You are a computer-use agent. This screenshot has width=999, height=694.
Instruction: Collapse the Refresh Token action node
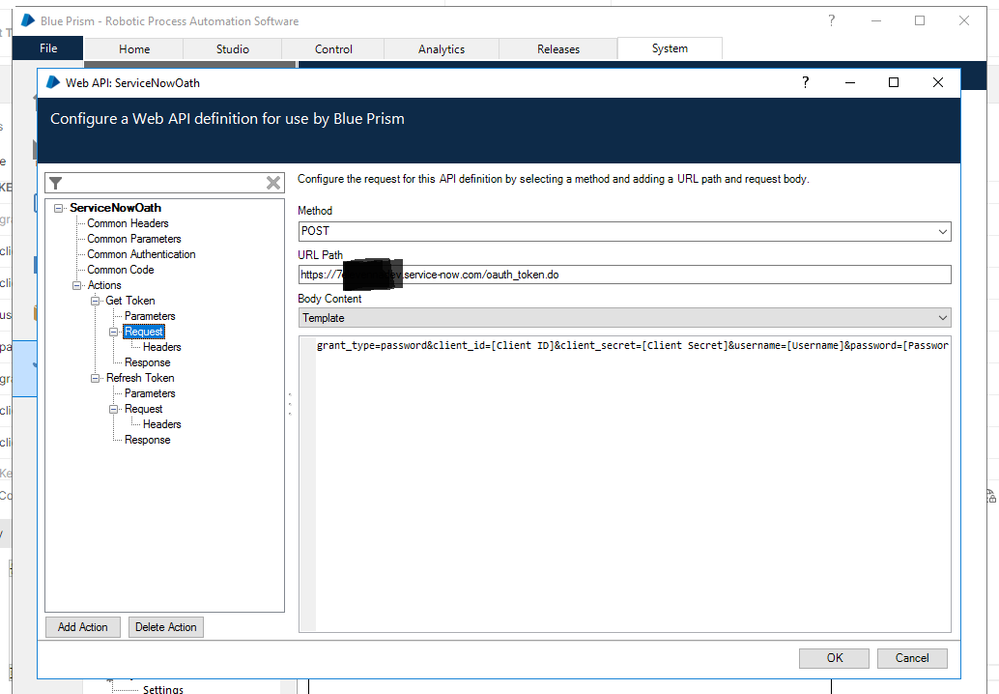click(95, 379)
